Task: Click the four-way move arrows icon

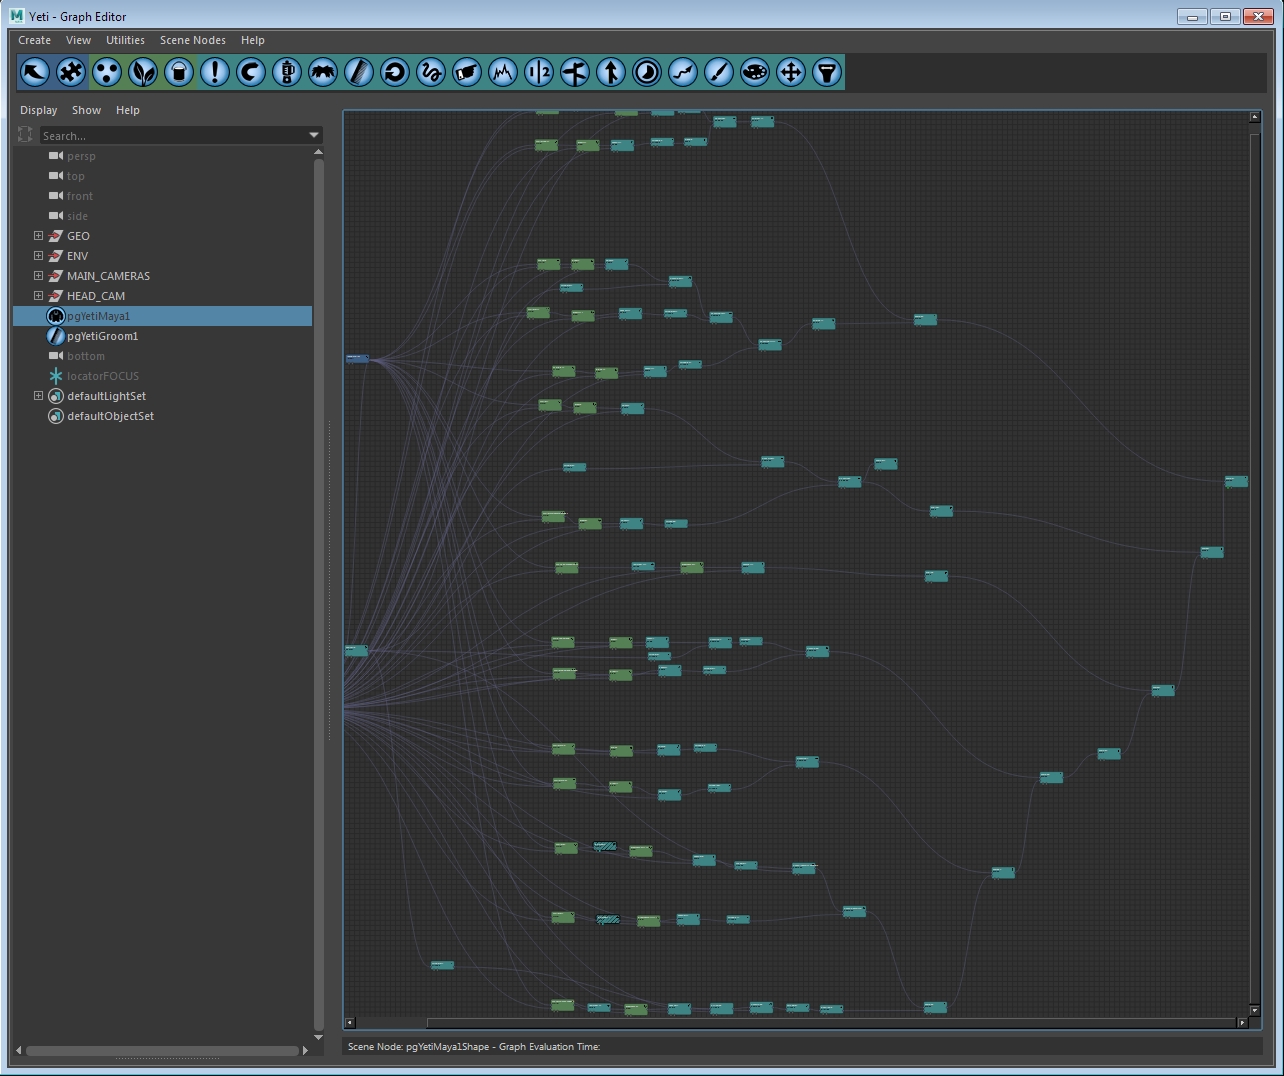Action: 791,72
